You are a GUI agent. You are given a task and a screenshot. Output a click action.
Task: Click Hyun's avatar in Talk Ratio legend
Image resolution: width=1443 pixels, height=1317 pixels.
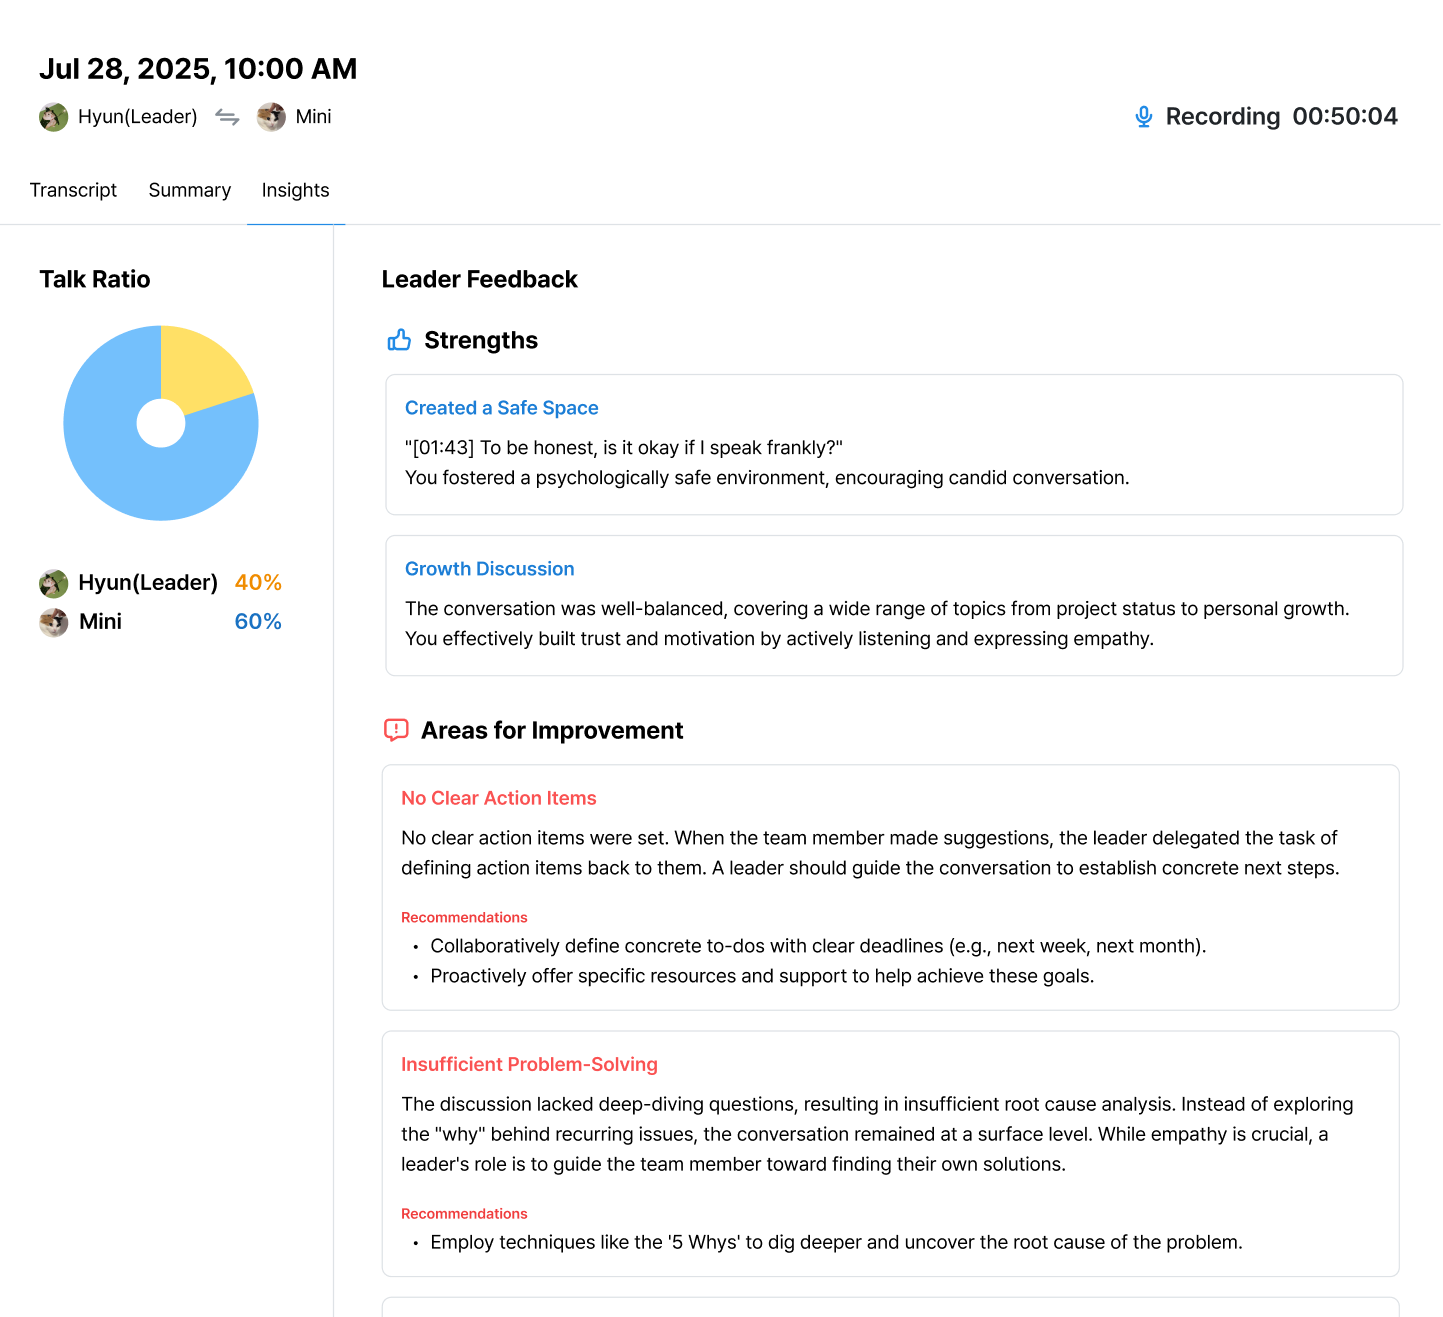[54, 583]
